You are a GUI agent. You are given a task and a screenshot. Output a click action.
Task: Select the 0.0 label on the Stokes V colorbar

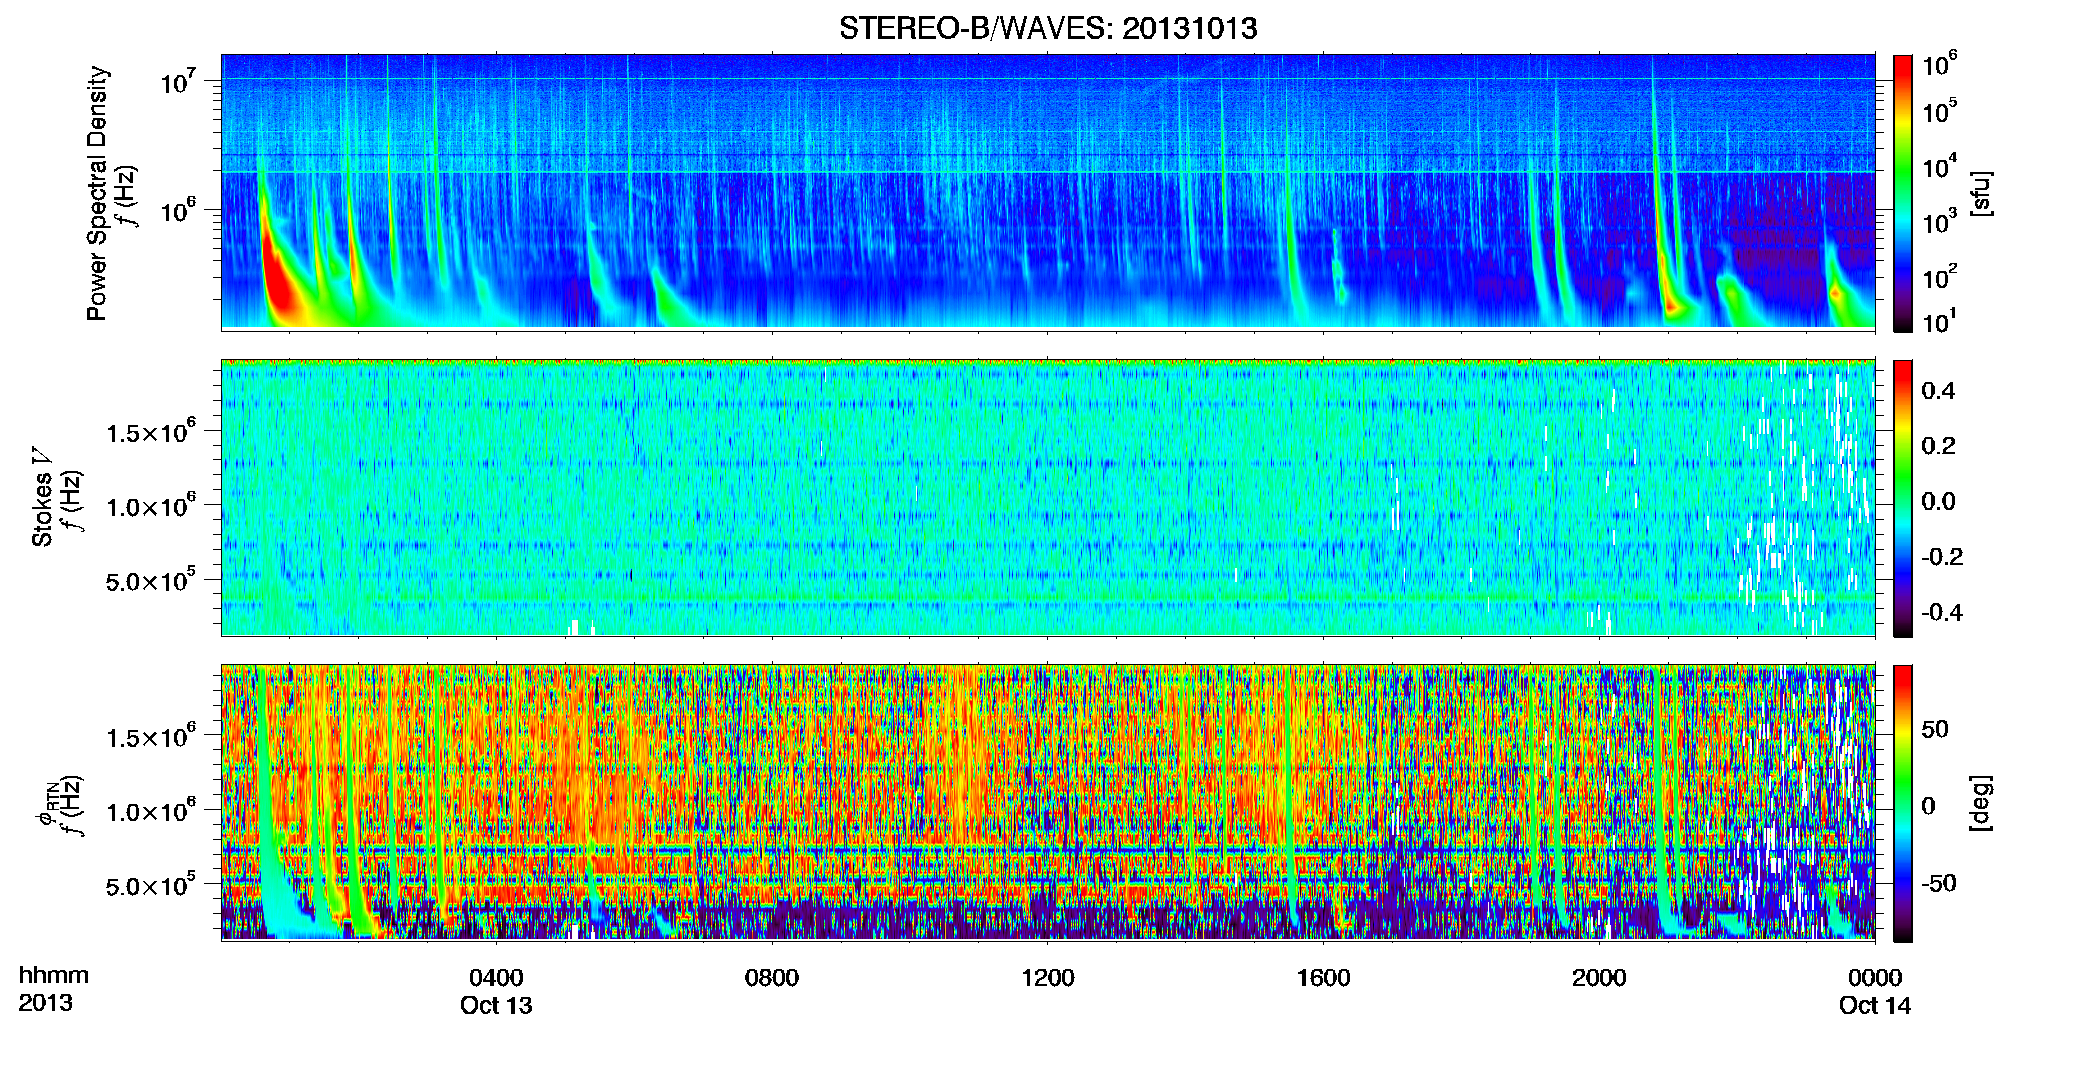click(1938, 501)
